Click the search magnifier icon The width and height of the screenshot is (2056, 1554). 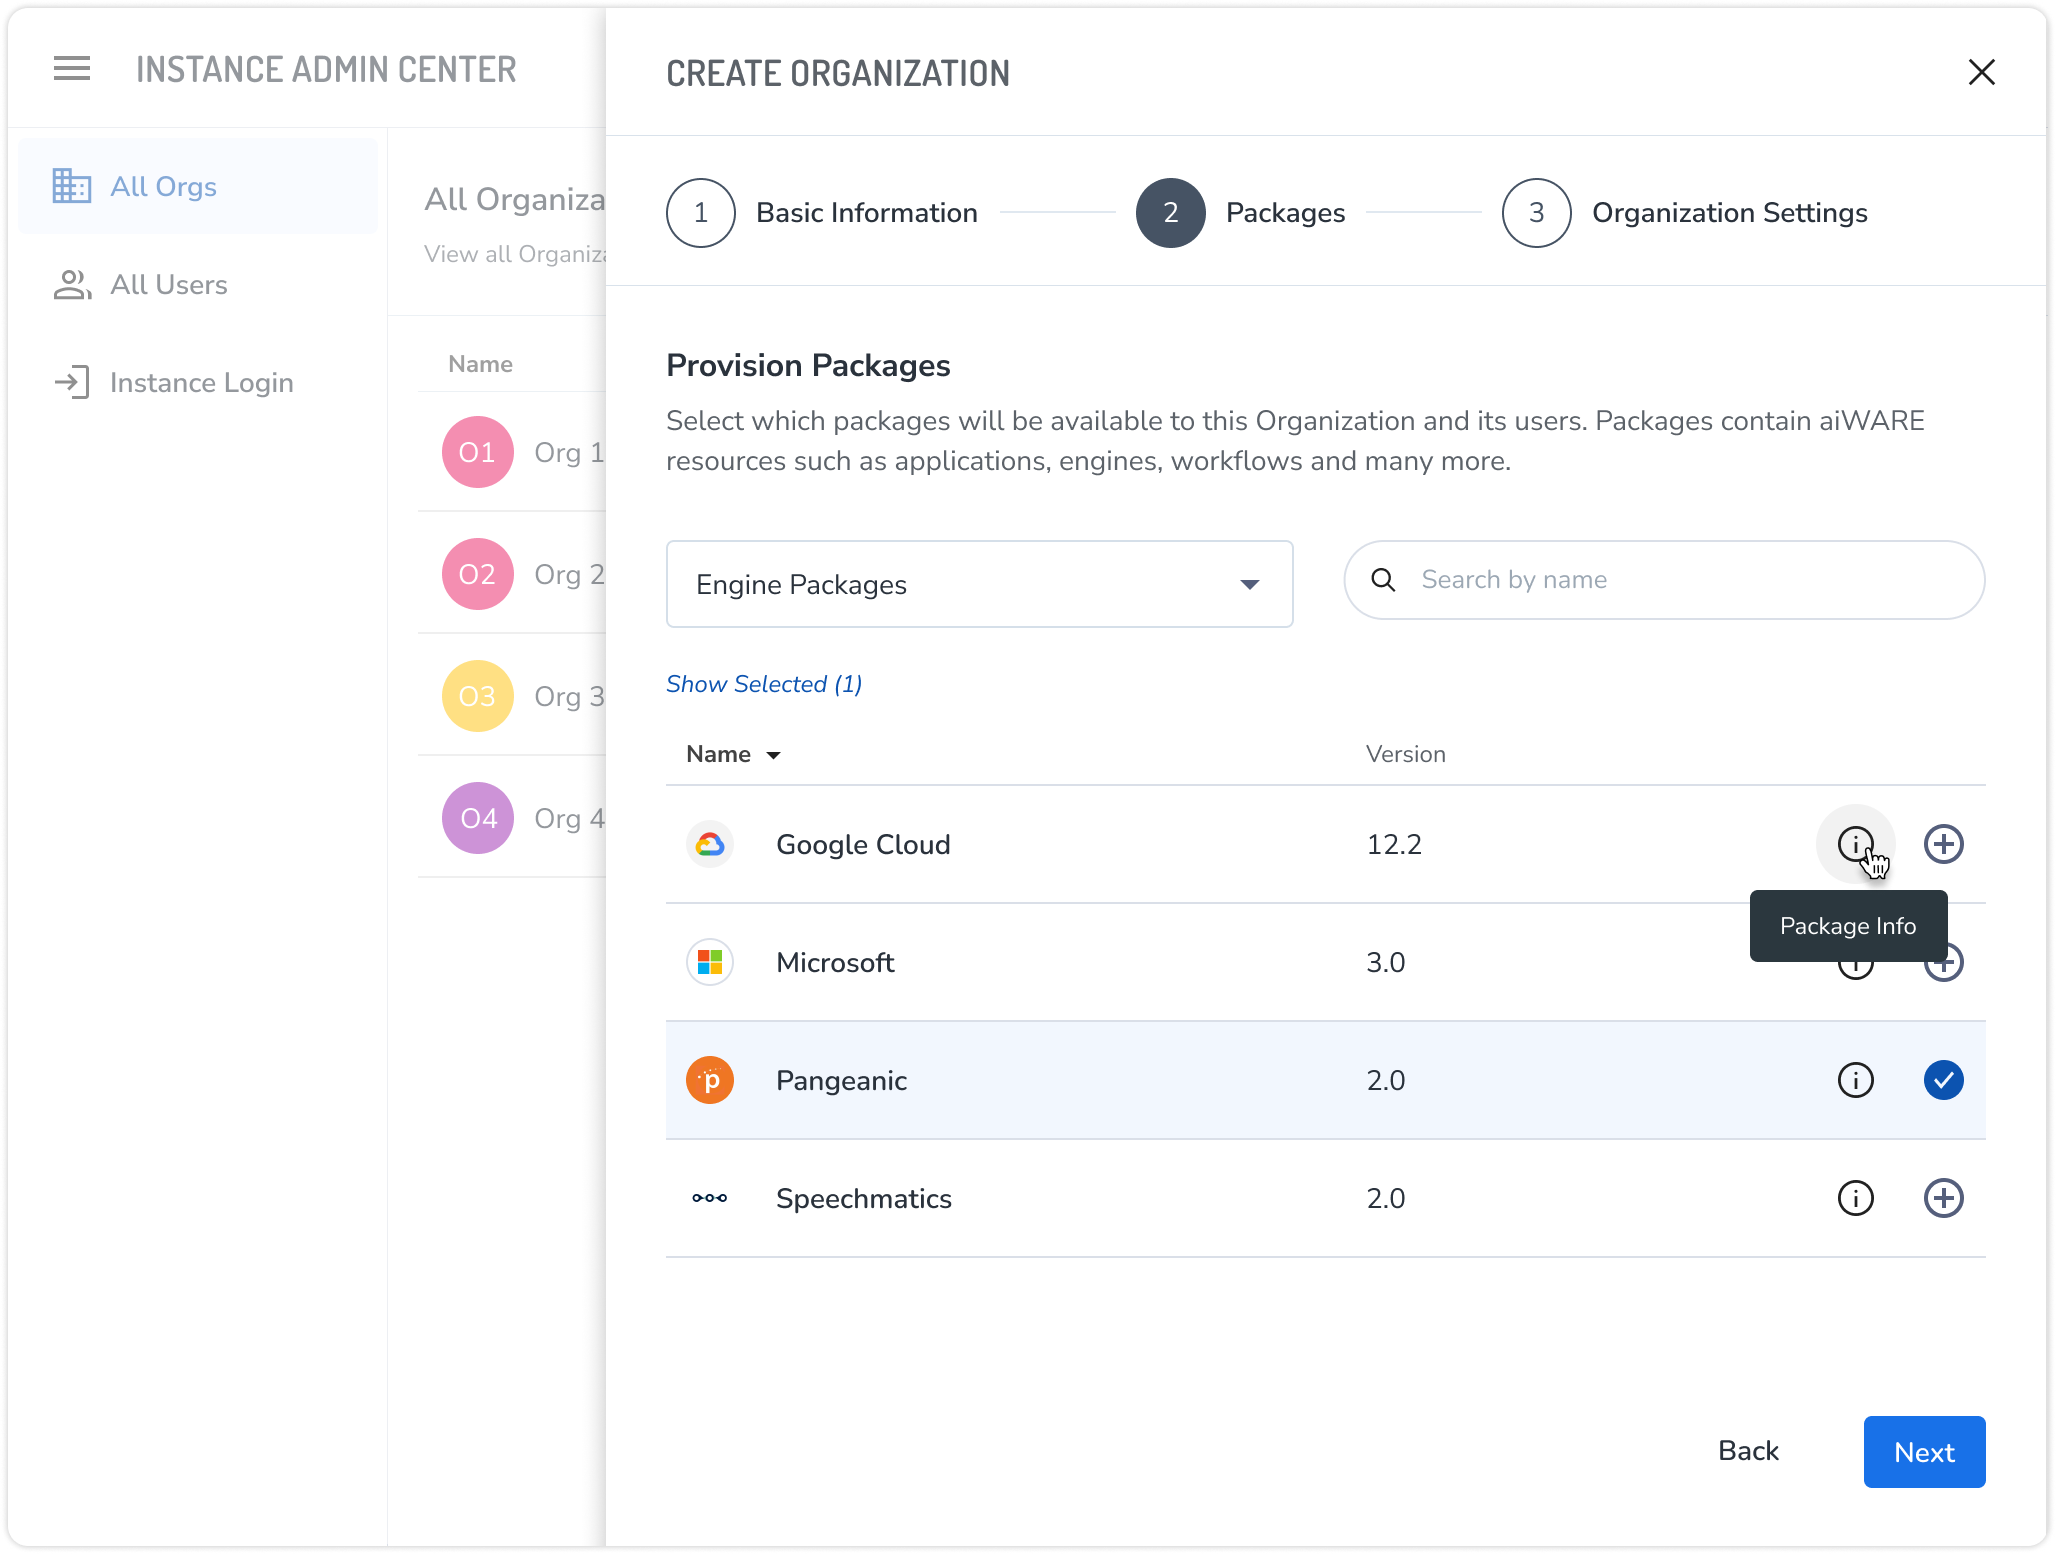click(x=1383, y=580)
